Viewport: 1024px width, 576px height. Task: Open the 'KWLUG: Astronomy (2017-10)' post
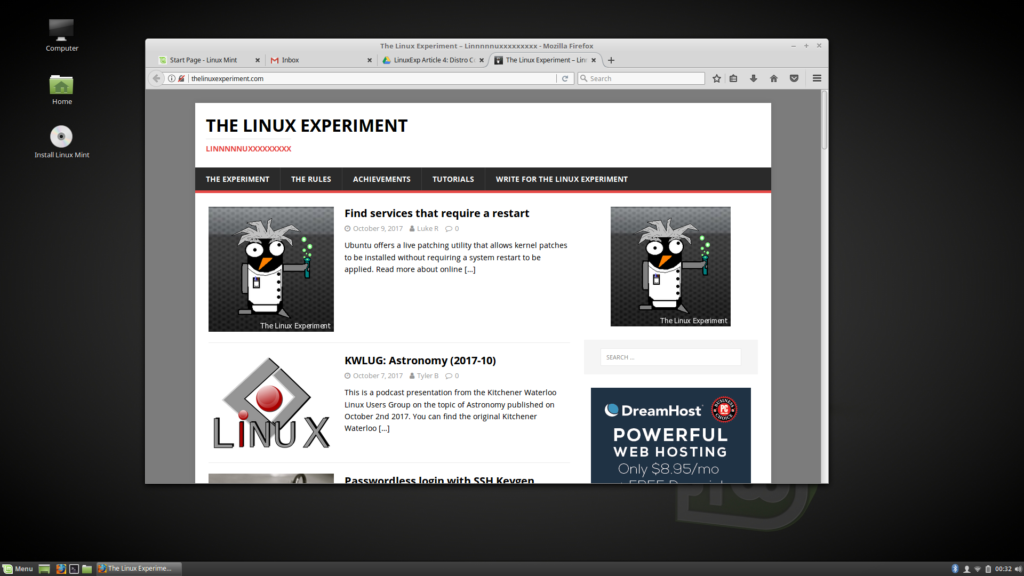pyautogui.click(x=419, y=360)
